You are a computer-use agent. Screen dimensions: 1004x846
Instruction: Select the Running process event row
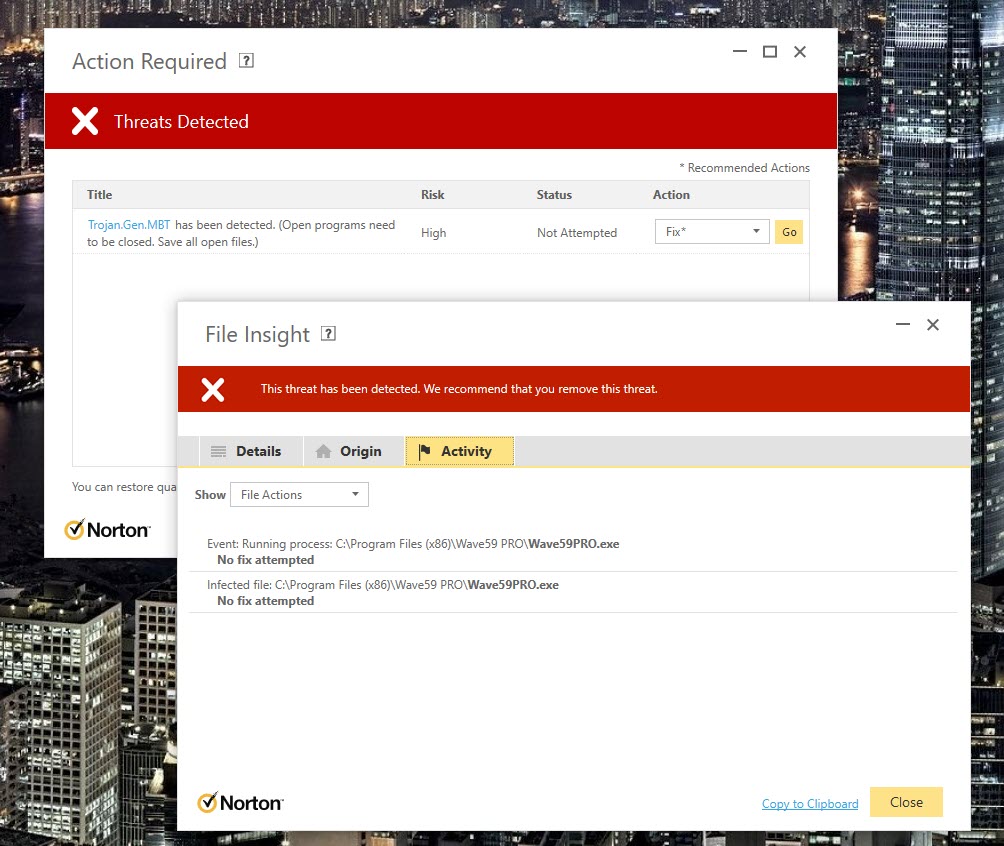(x=573, y=551)
